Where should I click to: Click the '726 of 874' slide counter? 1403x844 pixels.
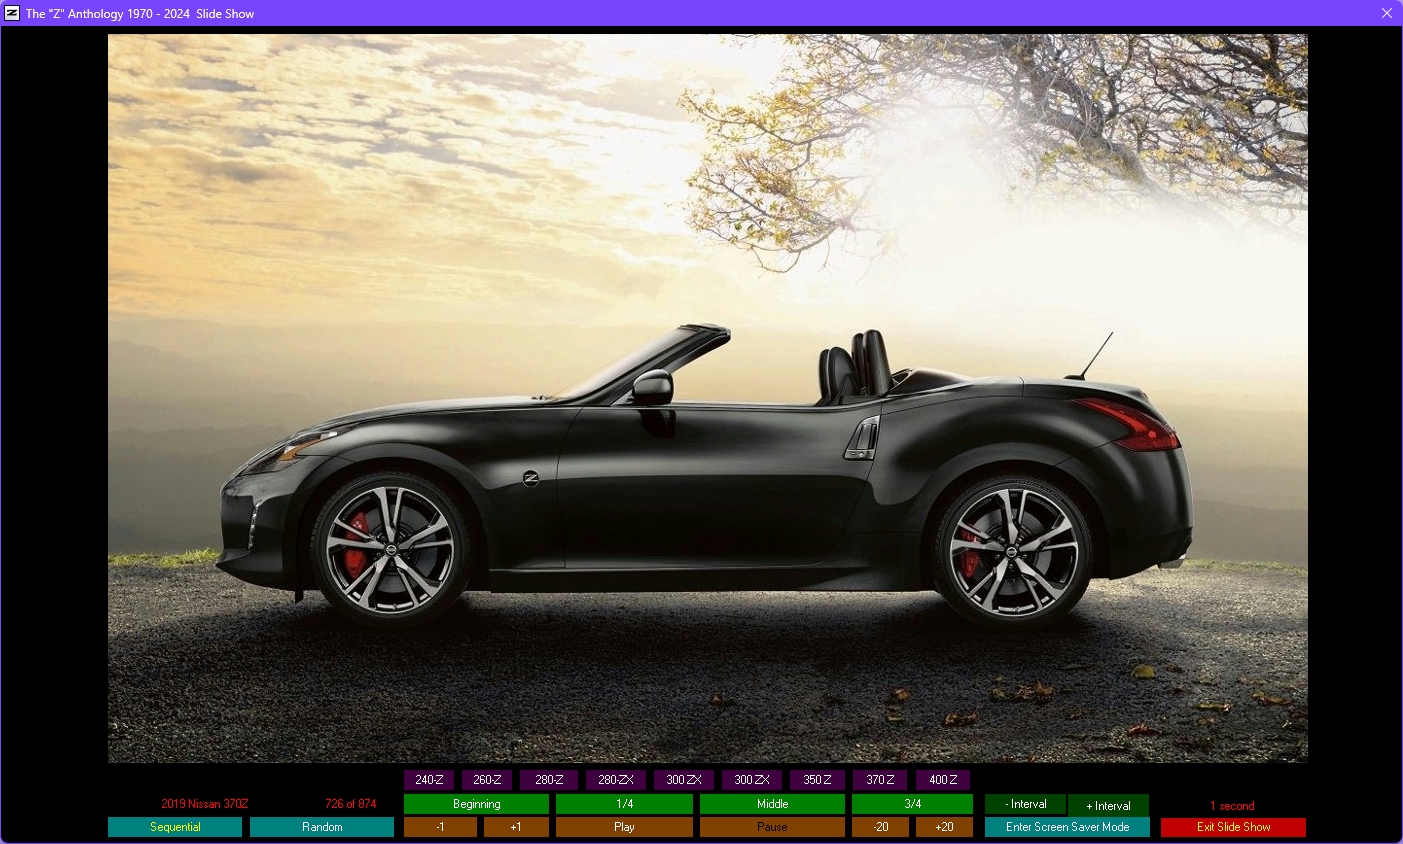pos(351,804)
